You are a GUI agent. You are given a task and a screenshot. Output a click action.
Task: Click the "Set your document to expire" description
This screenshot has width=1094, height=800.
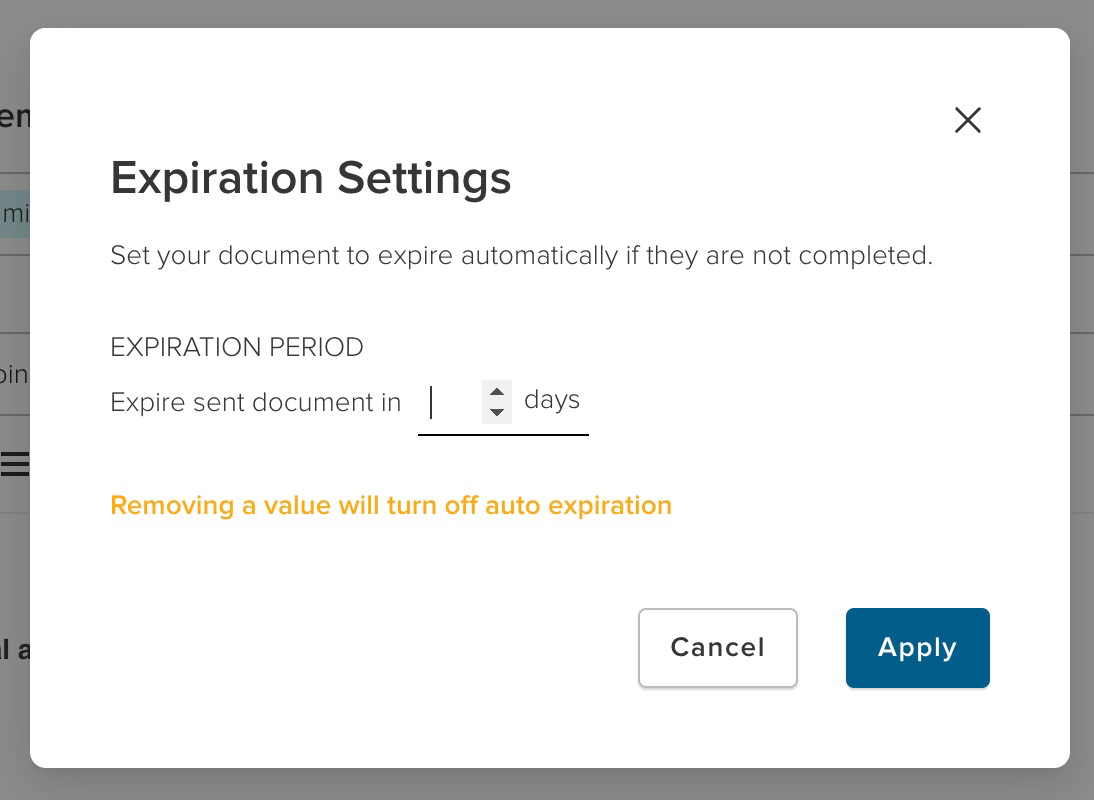tap(520, 255)
